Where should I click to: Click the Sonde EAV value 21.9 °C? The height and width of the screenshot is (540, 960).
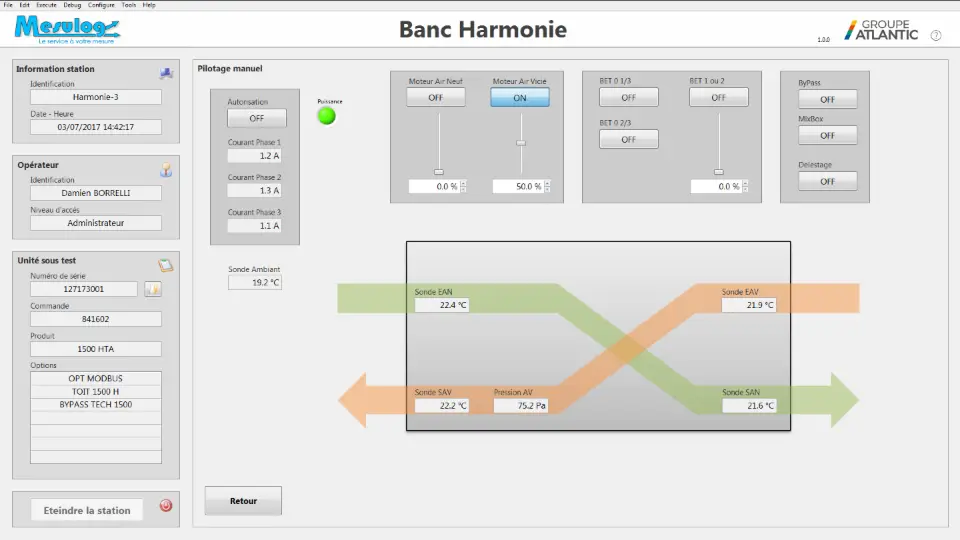749,305
